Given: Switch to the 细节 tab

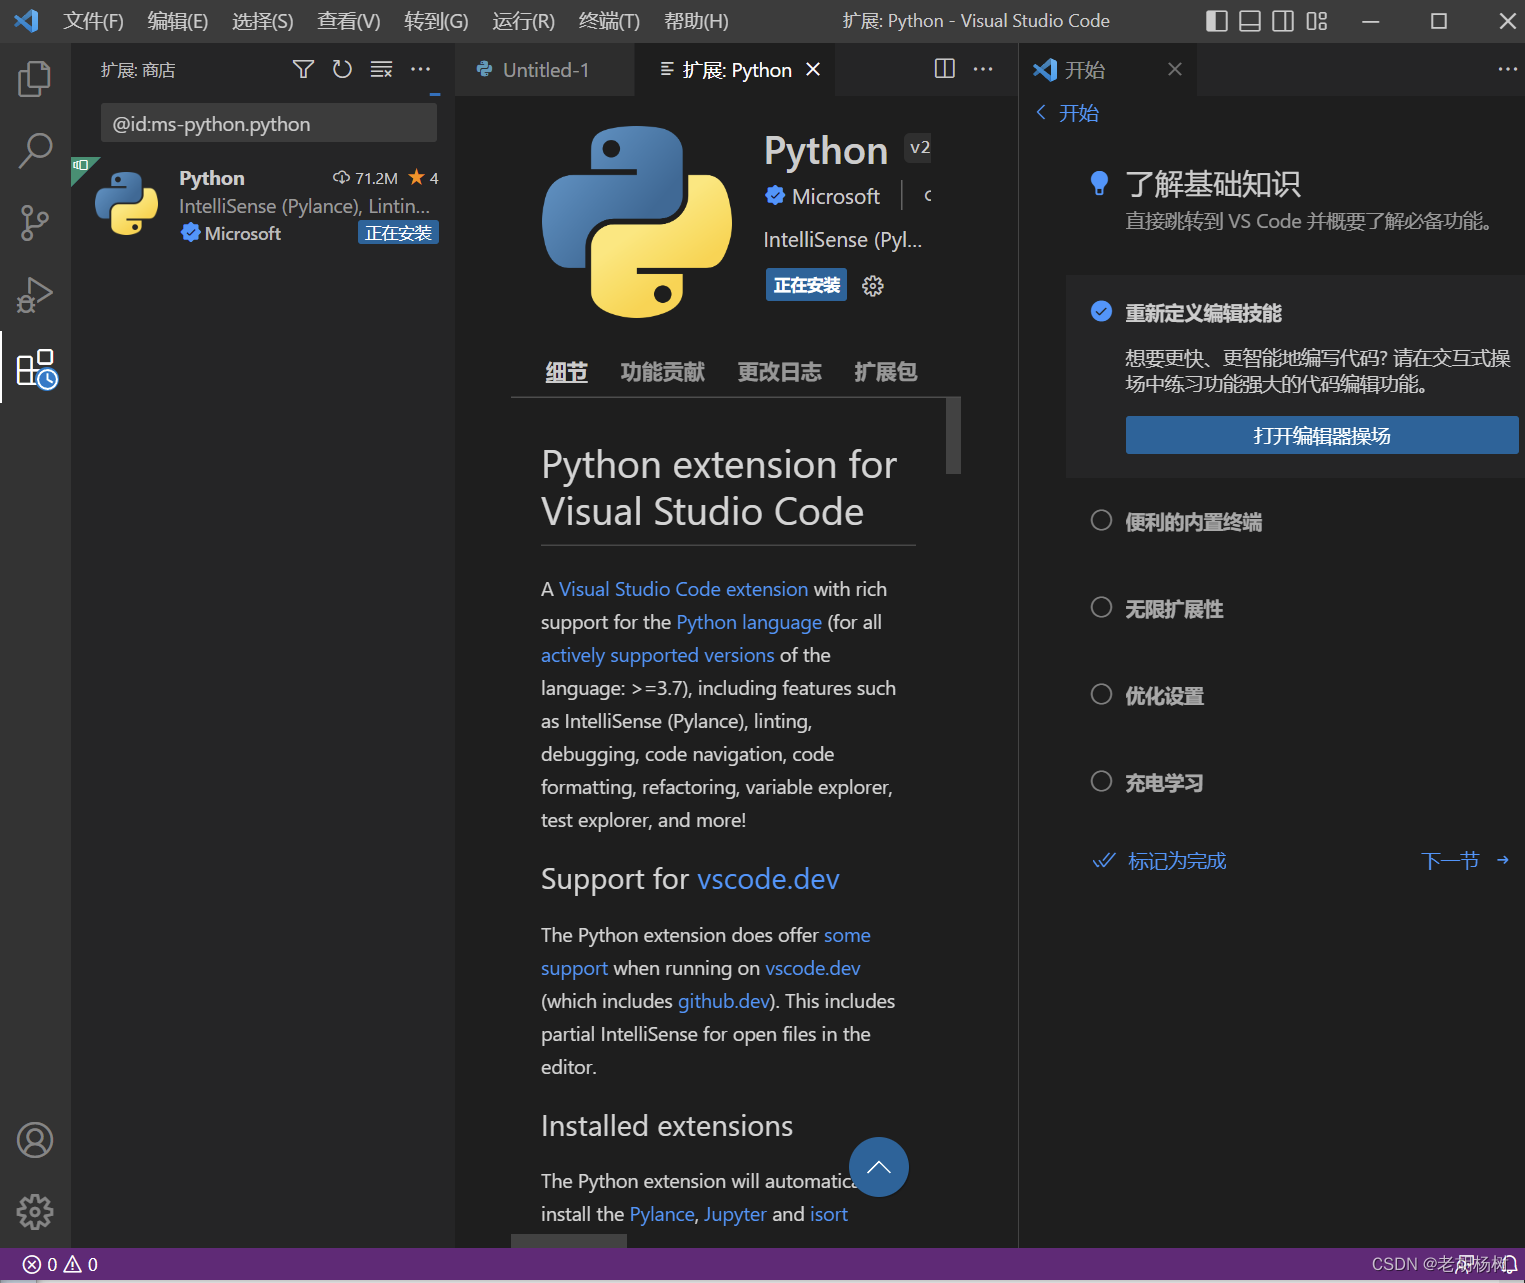Looking at the screenshot, I should click(x=566, y=372).
